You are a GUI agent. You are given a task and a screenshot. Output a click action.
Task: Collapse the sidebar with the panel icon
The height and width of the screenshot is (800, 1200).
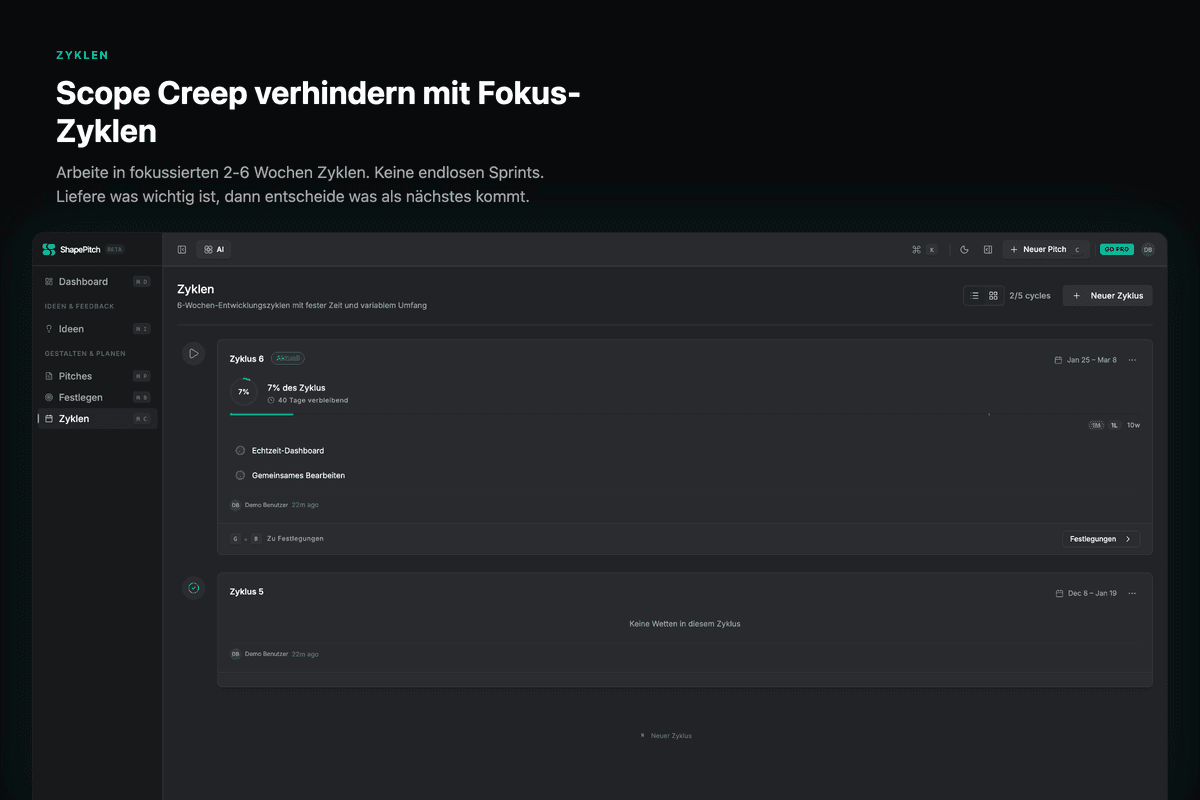click(182, 249)
